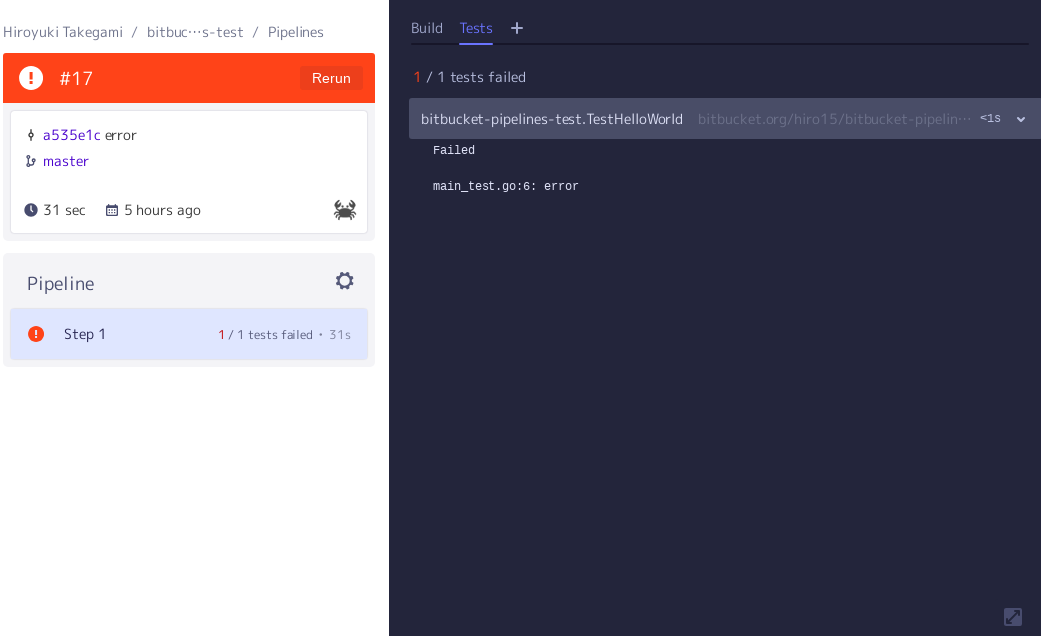Click the clock icon next to 31 sec

pyautogui.click(x=31, y=210)
